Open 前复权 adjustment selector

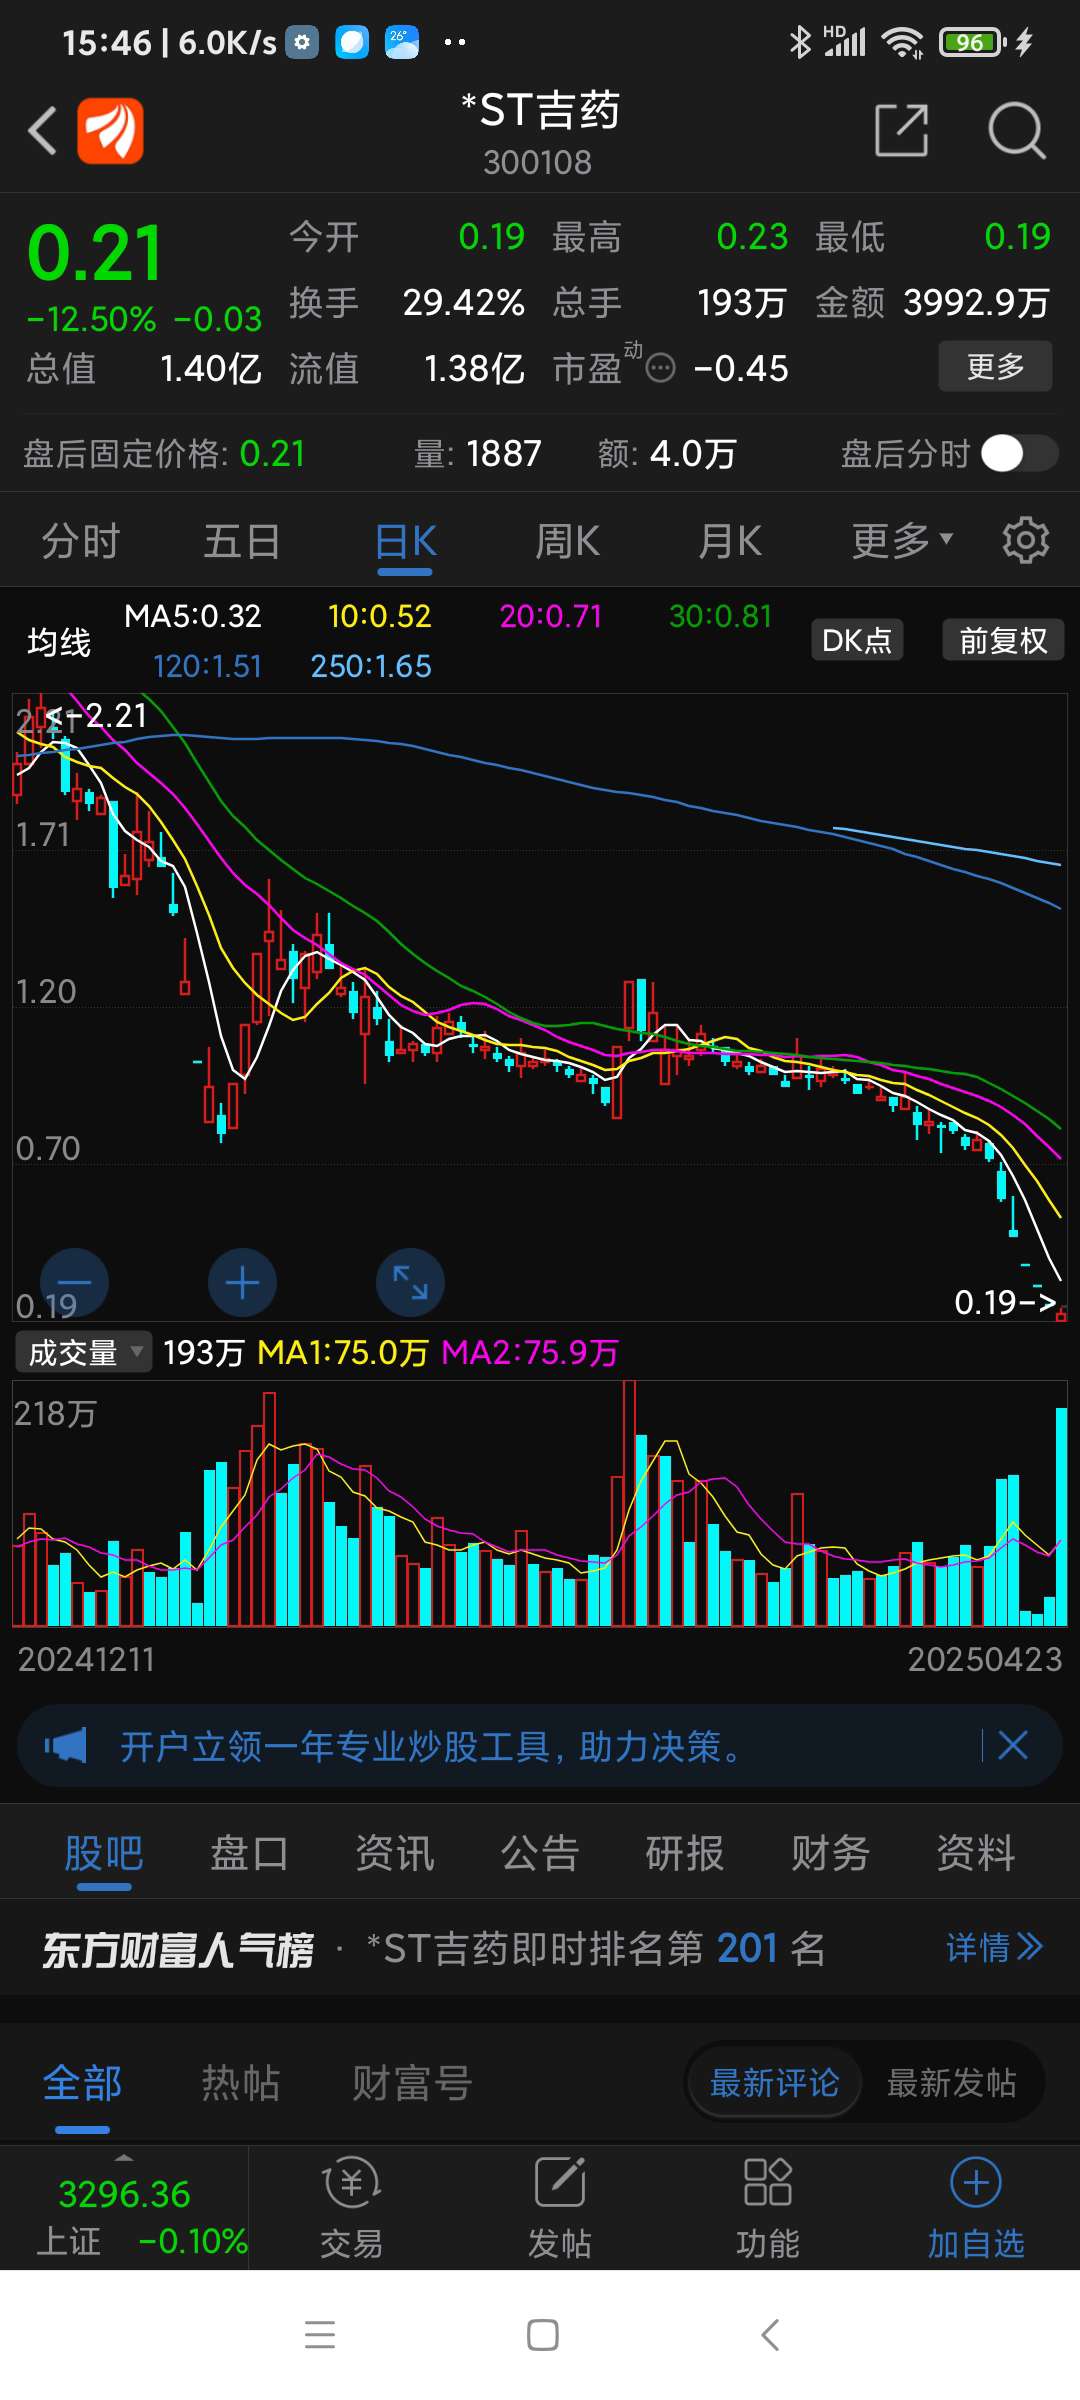(1003, 640)
